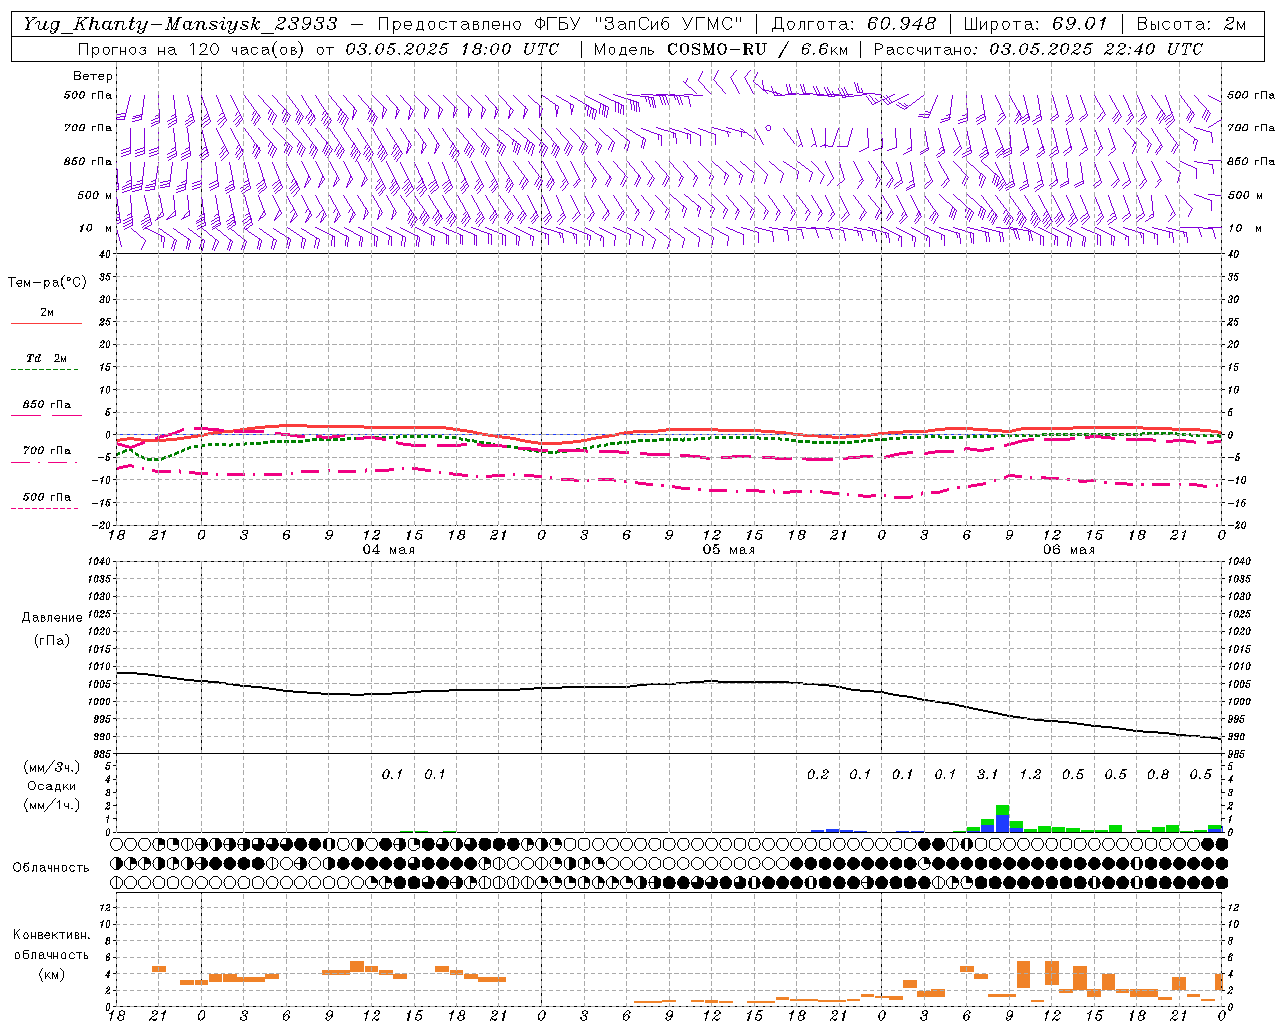Click the 3.1 precipitation value
1280x1024 pixels.
point(988,775)
